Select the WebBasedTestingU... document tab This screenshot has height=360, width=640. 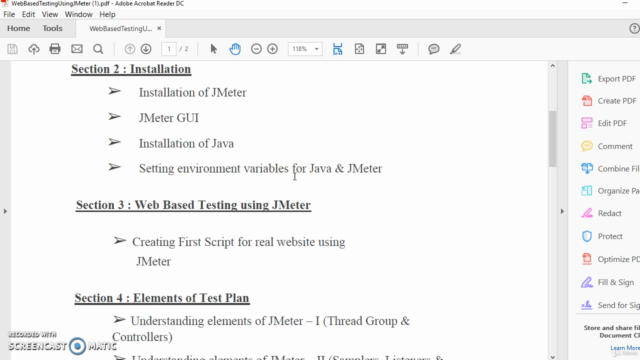point(120,29)
